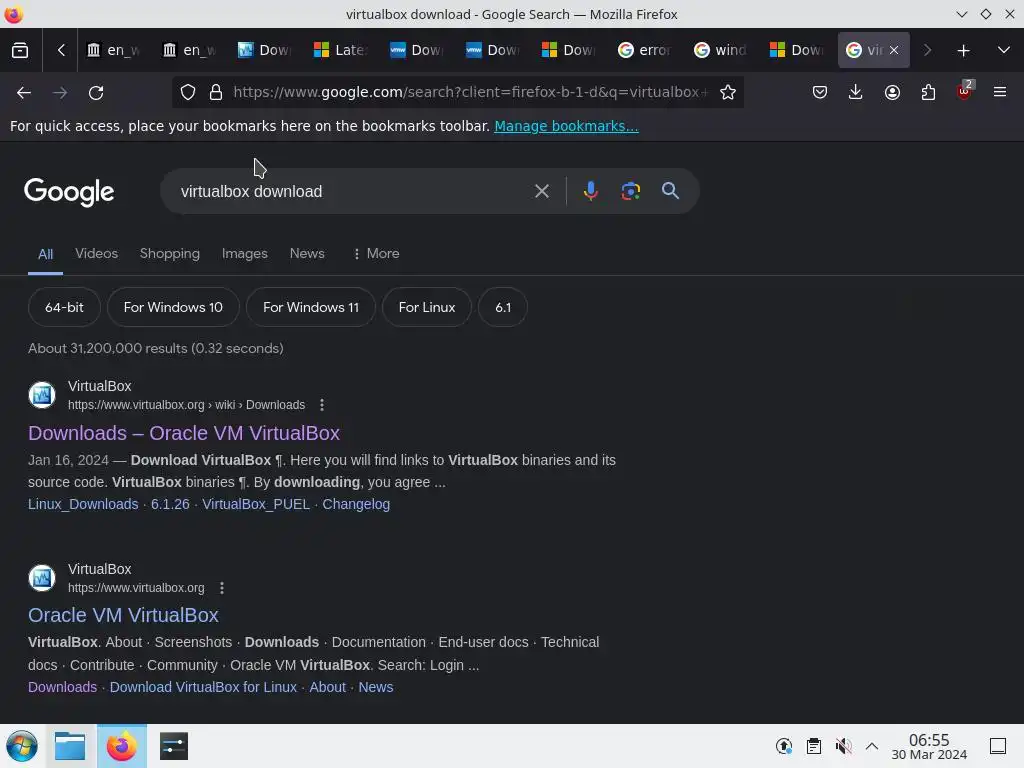Open Firefox View tab overview icon
Viewport: 1024px width, 768px height.
[20, 50]
